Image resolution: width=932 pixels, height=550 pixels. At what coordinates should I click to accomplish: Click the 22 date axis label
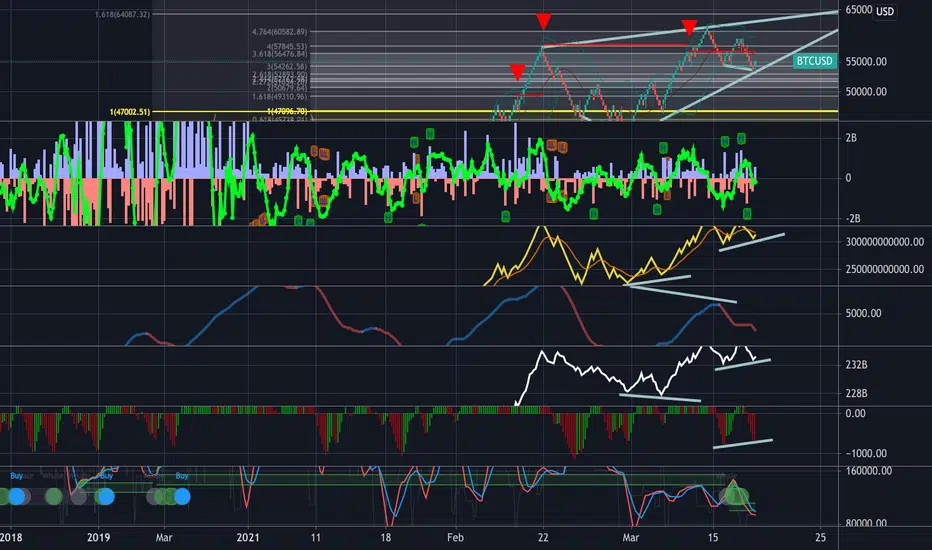point(543,538)
